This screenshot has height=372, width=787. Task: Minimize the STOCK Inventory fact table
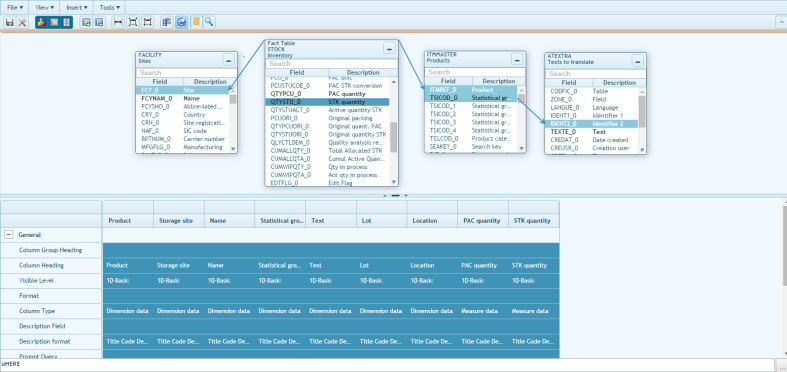pos(389,49)
